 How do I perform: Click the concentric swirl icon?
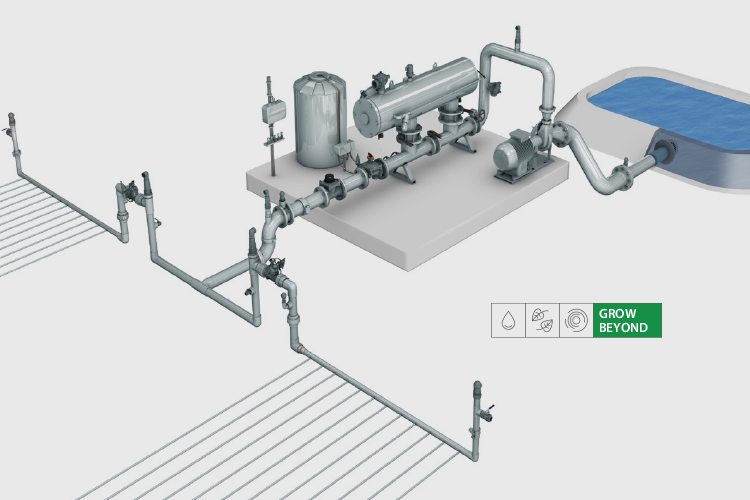tap(576, 320)
